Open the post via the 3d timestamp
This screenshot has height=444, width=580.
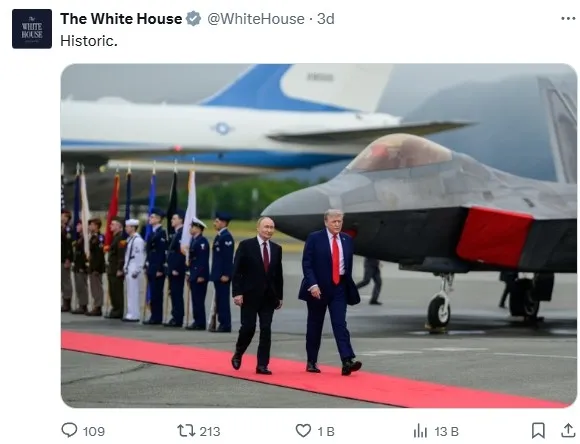pyautogui.click(x=326, y=19)
